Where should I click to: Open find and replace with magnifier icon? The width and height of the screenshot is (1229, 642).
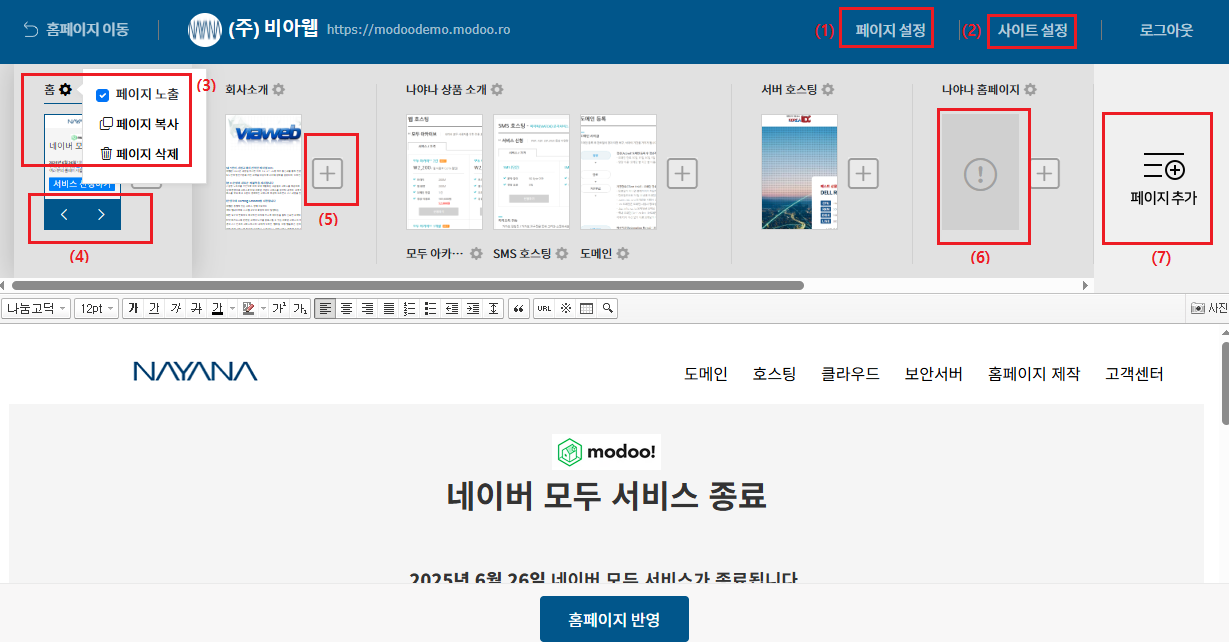607,308
